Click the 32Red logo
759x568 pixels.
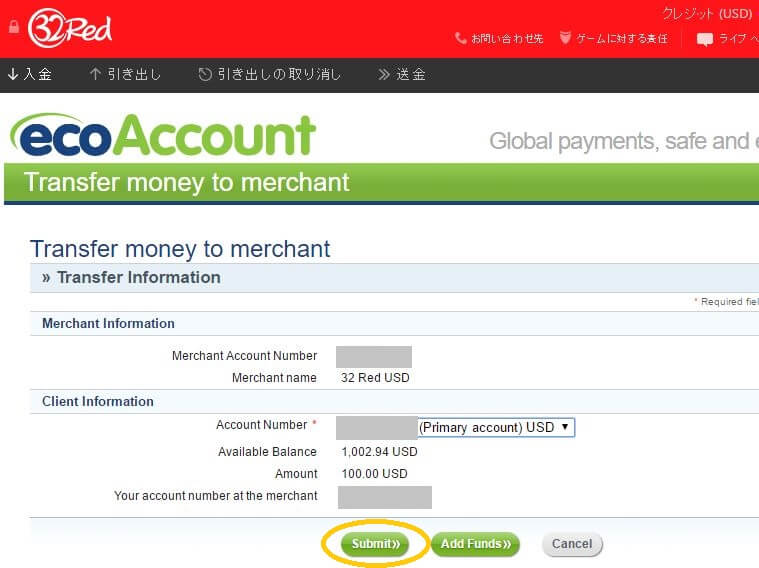[70, 27]
